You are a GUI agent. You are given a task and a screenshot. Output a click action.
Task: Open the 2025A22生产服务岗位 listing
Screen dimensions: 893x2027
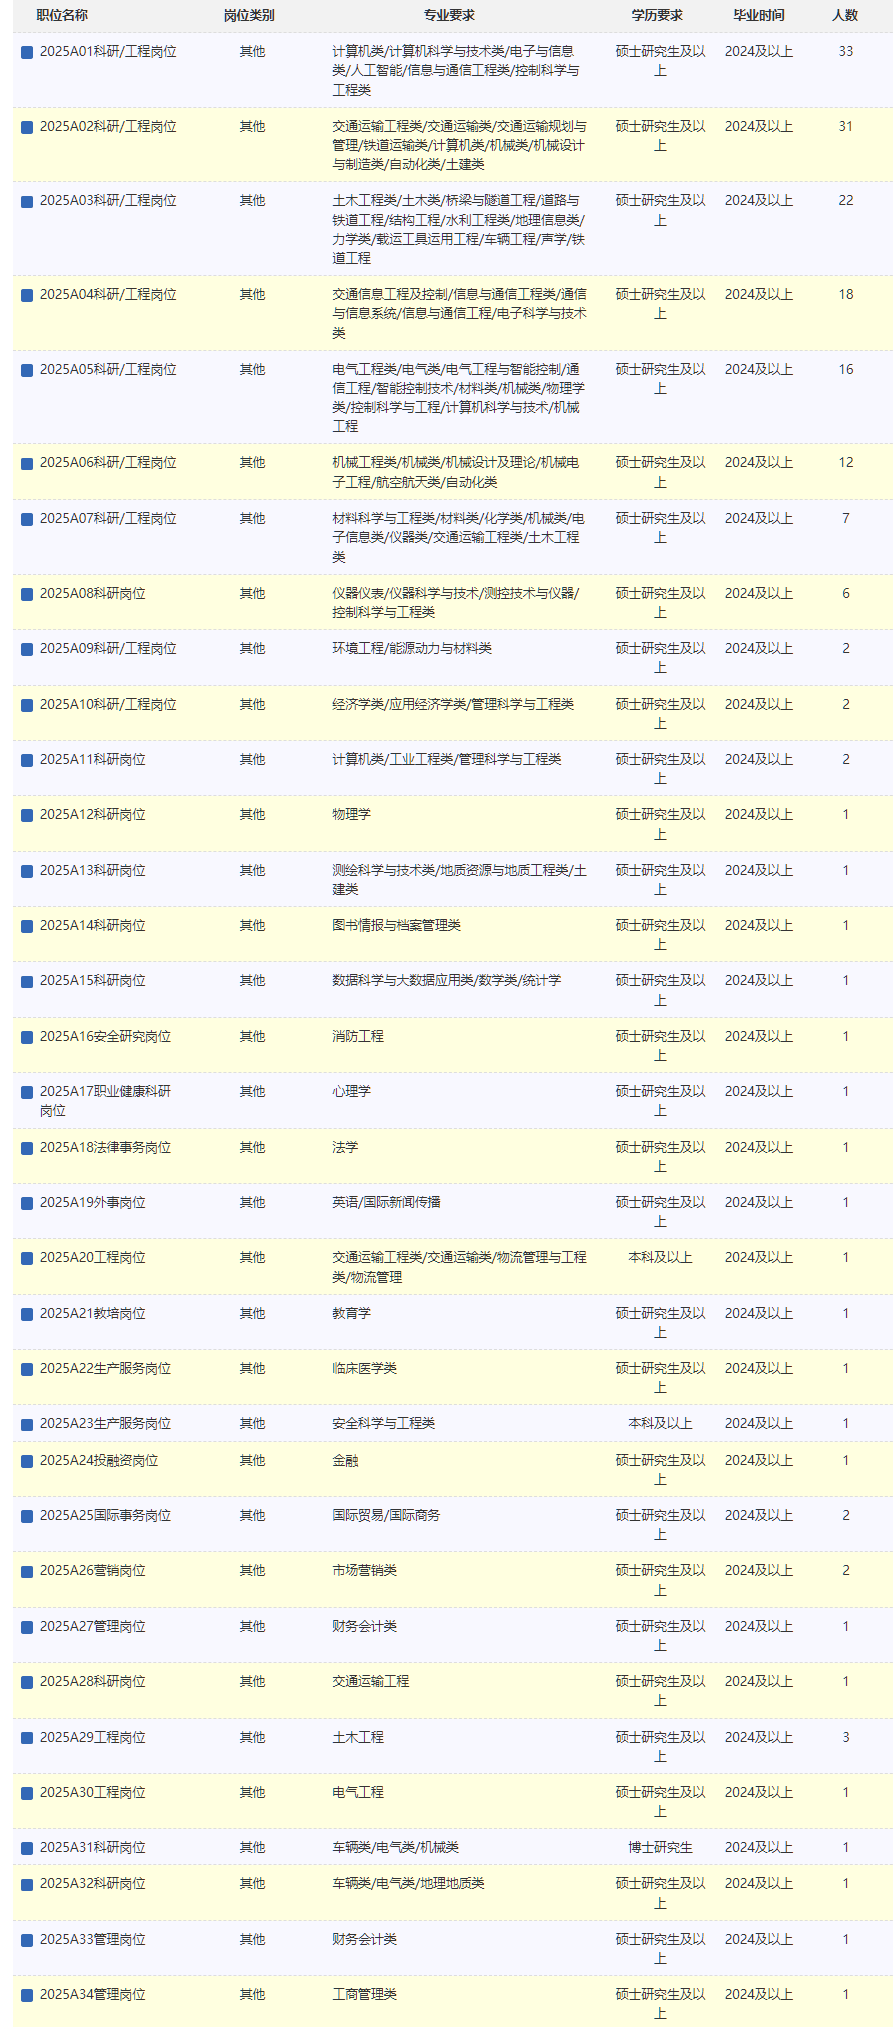point(105,1368)
